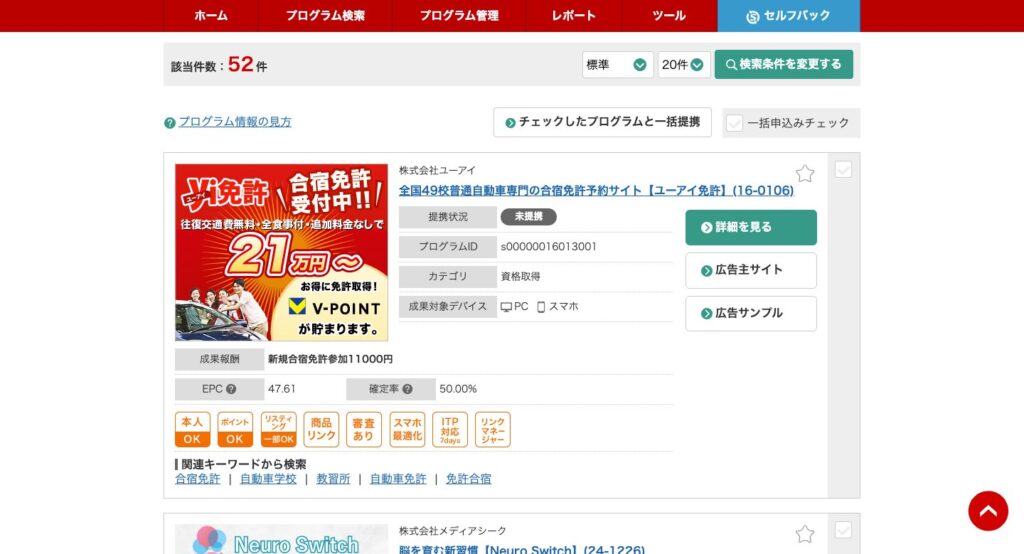Open the 免許合宿 keyword link
1024x554 pixels.
point(468,479)
